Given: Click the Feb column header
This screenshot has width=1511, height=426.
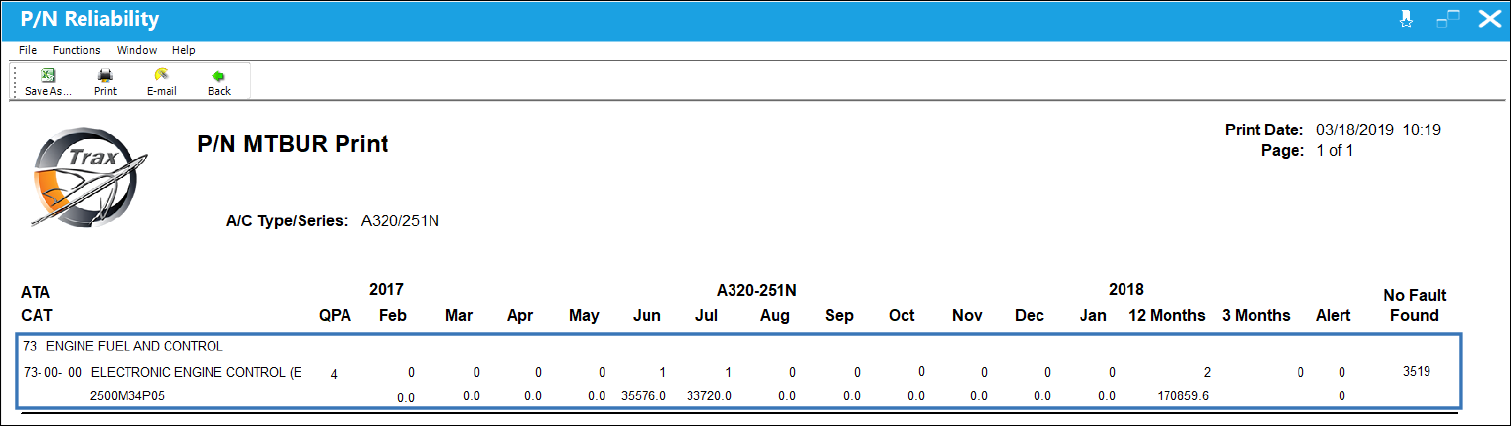Looking at the screenshot, I should [393, 315].
